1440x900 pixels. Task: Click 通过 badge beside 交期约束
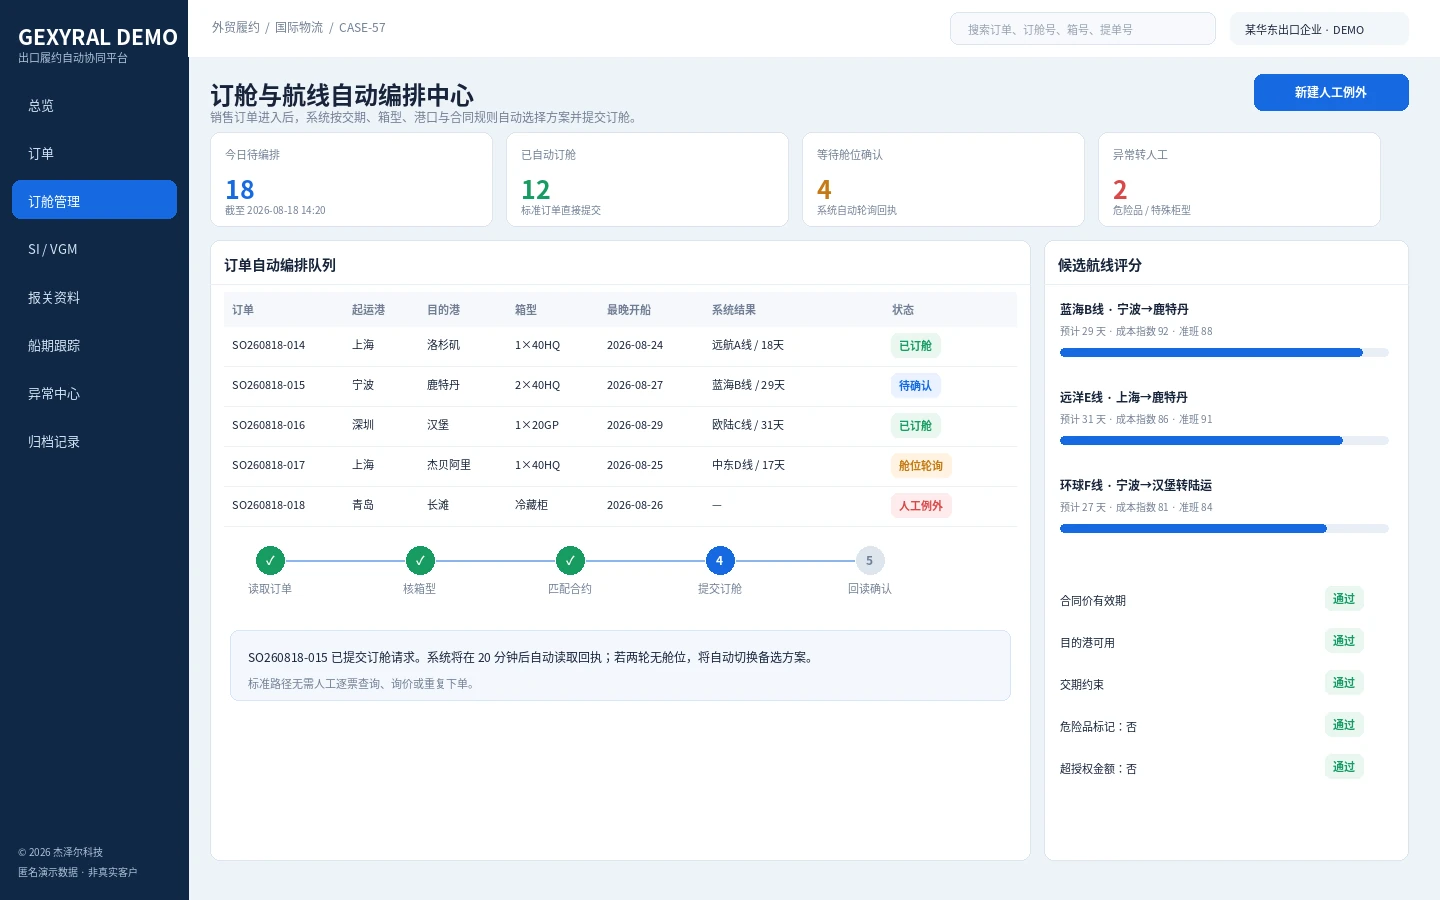(x=1344, y=683)
